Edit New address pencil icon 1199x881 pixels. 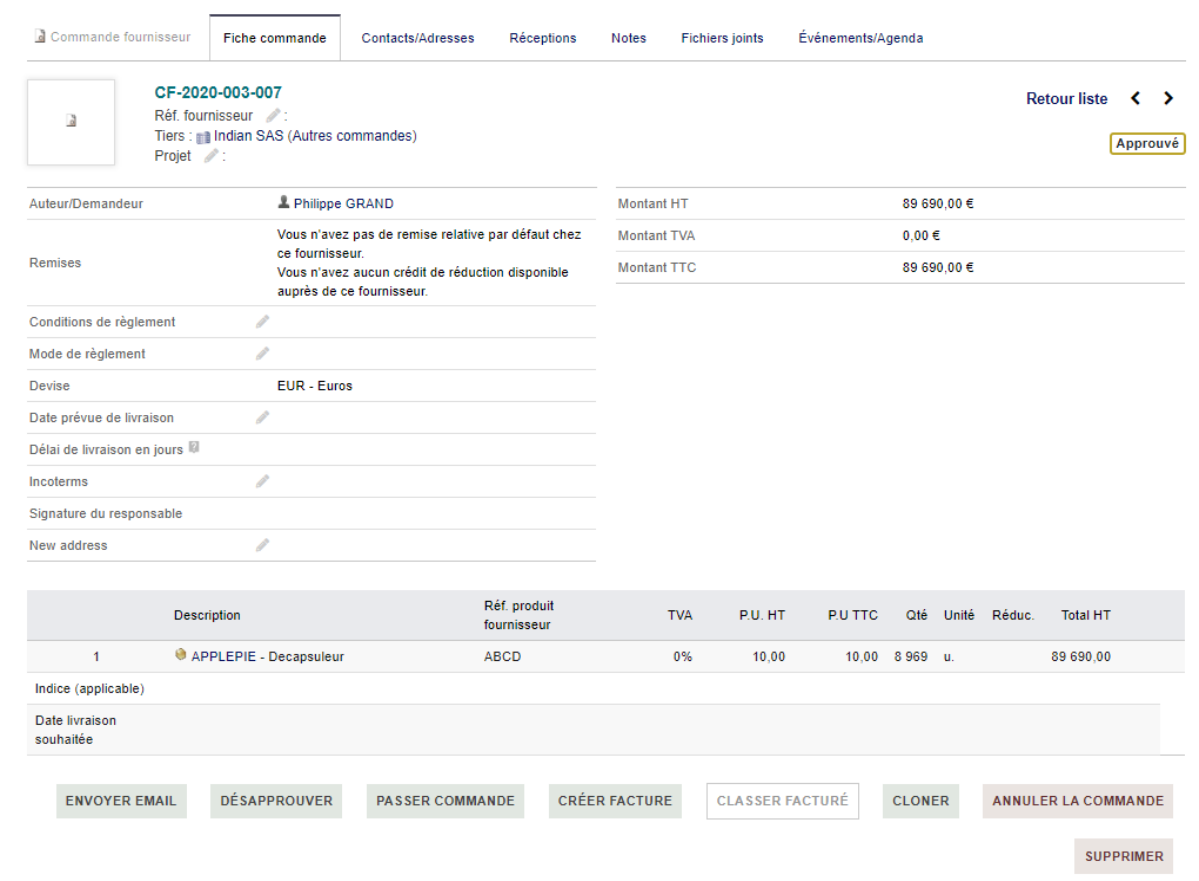coord(262,545)
